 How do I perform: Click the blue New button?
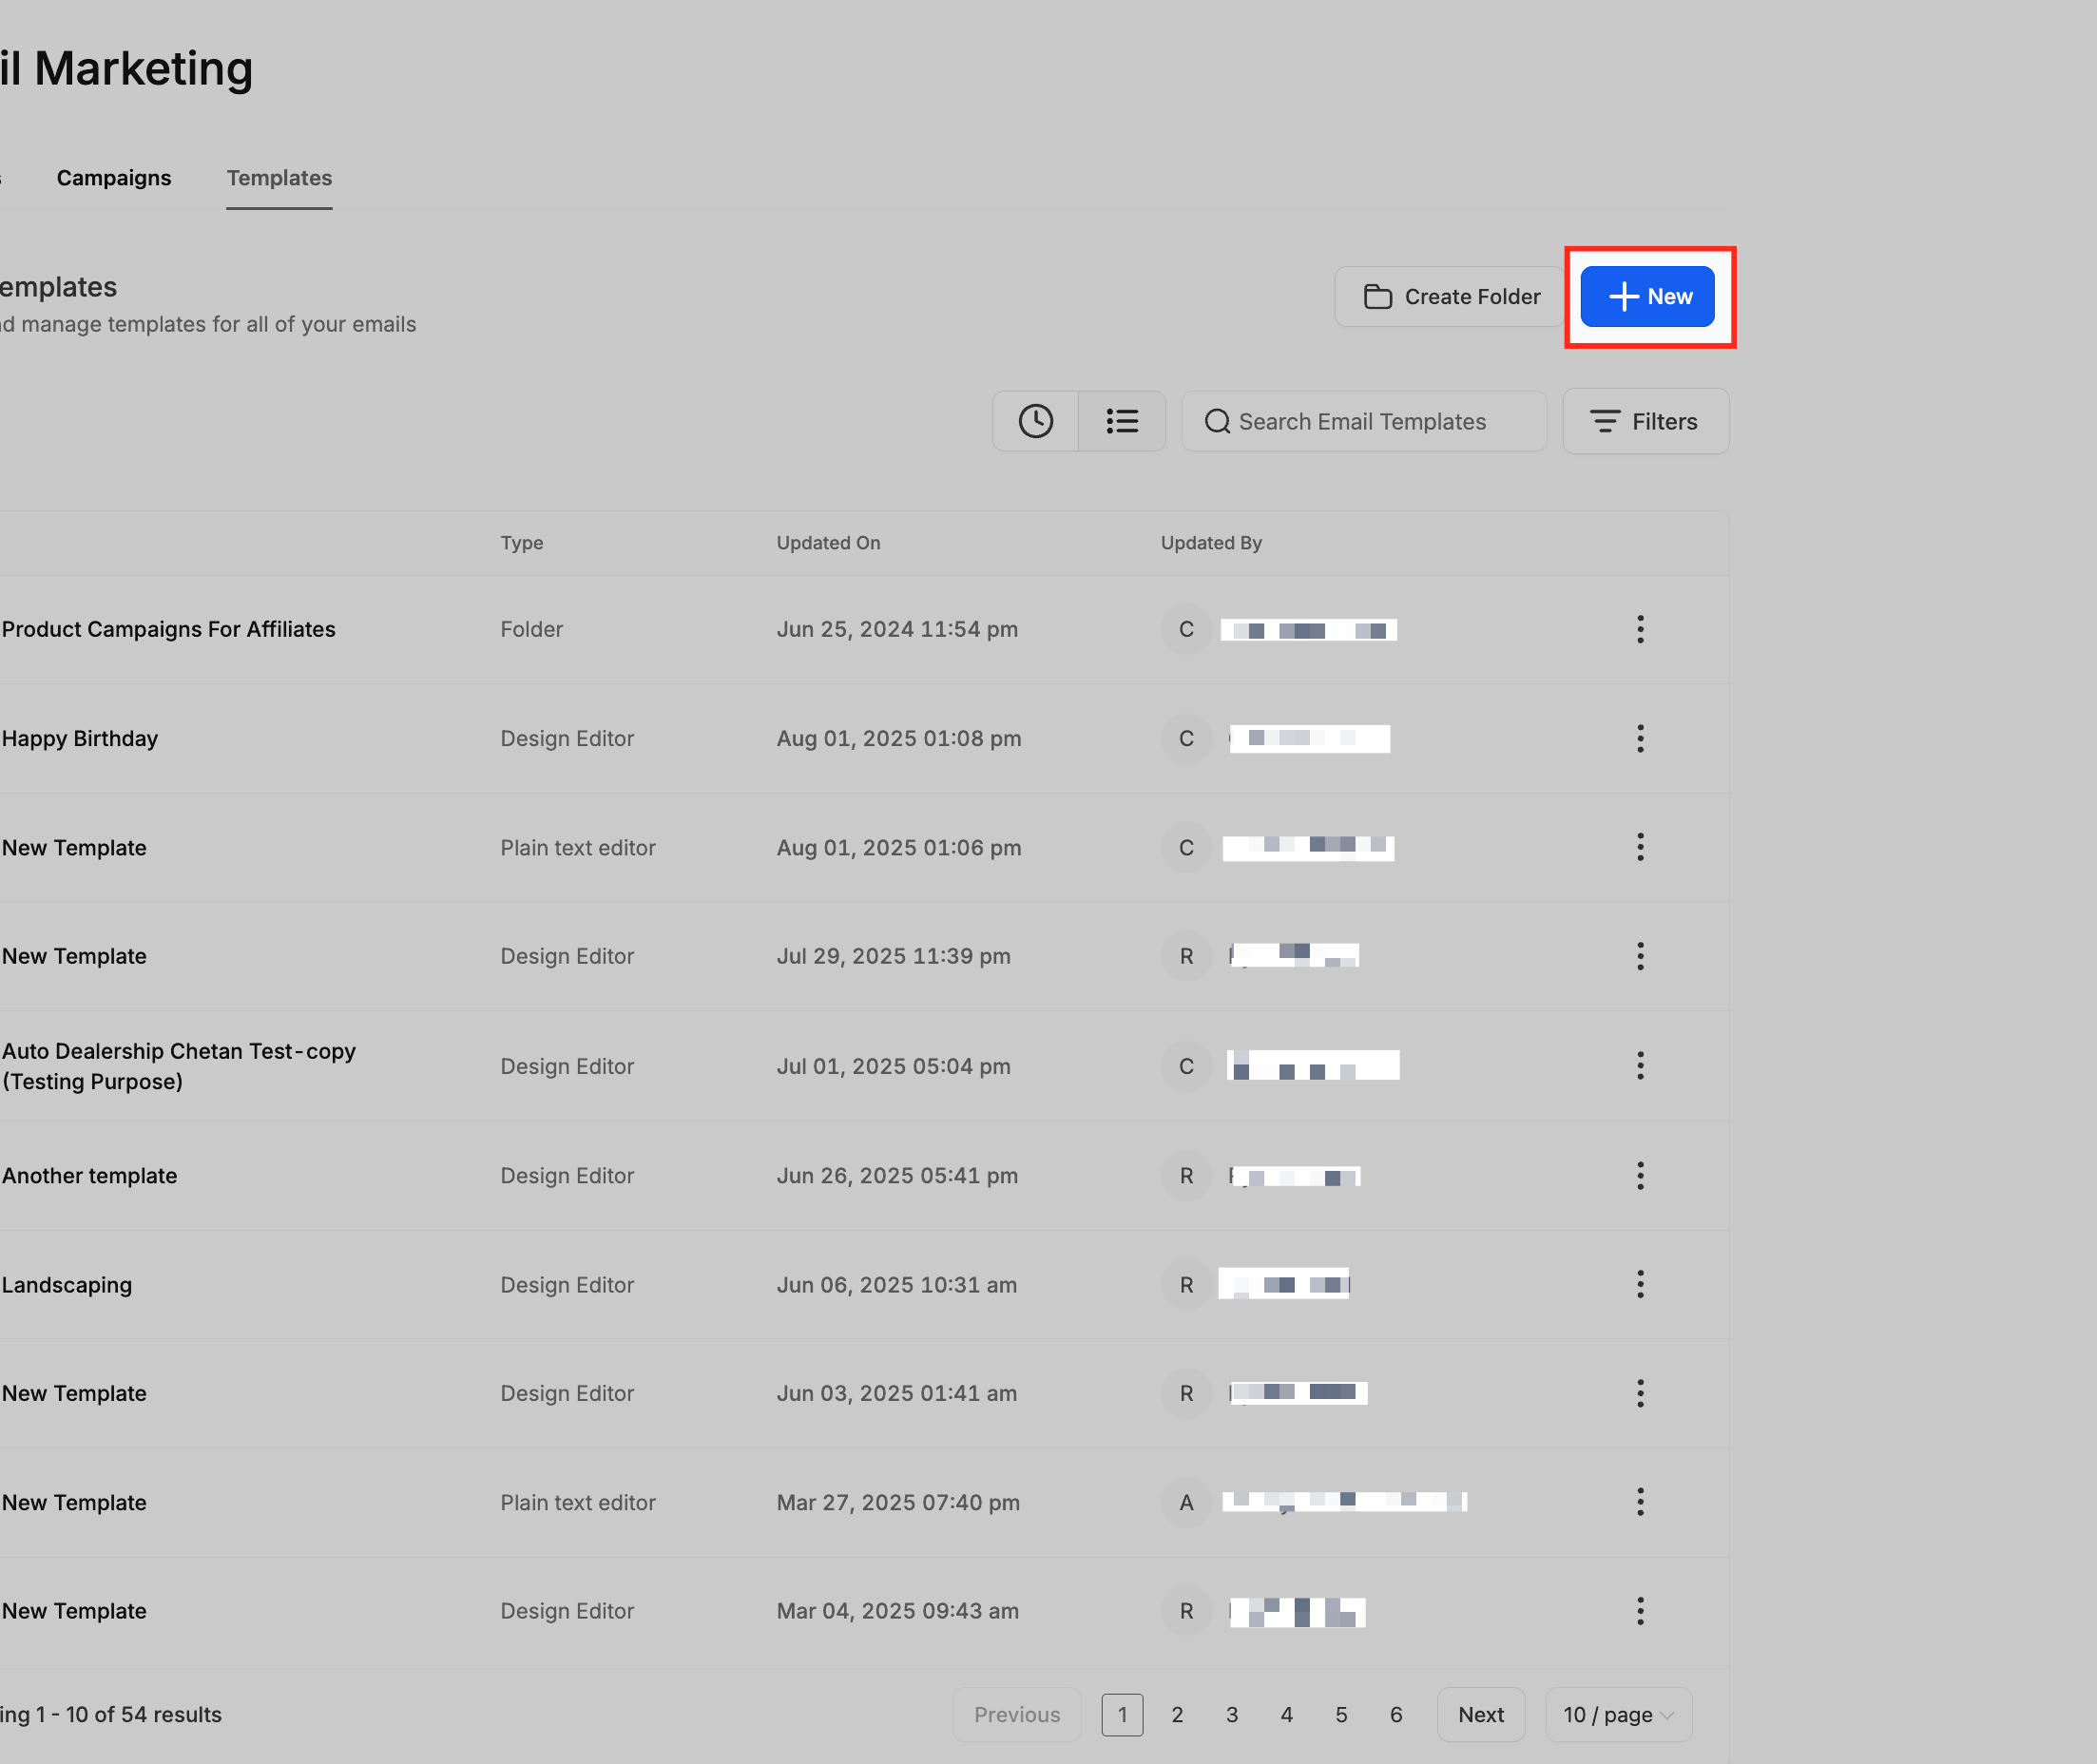pos(1647,297)
